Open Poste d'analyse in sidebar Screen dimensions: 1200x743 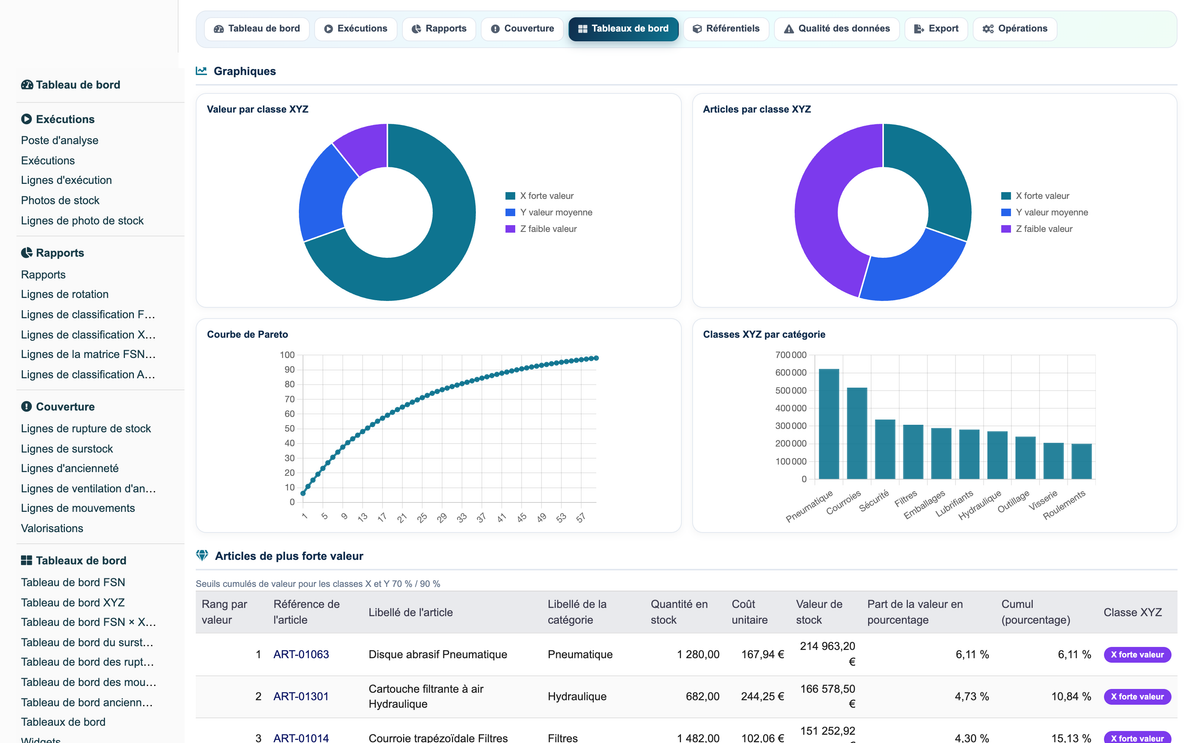pyautogui.click(x=60, y=141)
